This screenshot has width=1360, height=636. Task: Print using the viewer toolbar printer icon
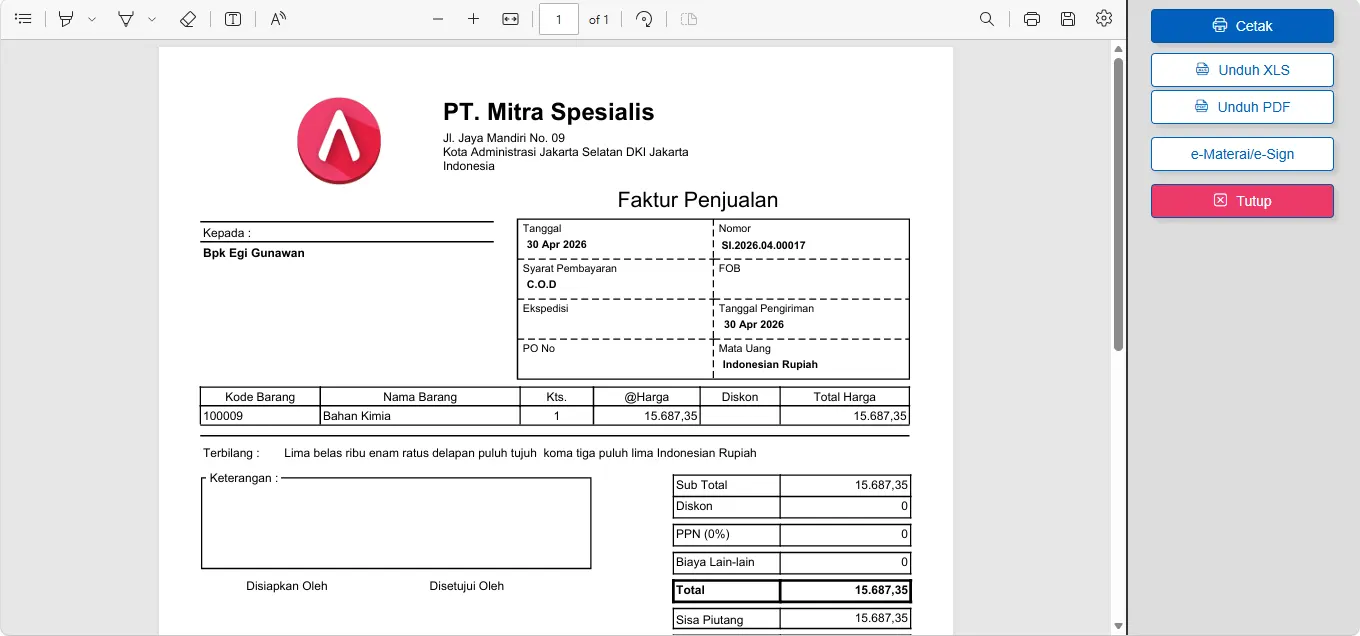click(x=1032, y=19)
